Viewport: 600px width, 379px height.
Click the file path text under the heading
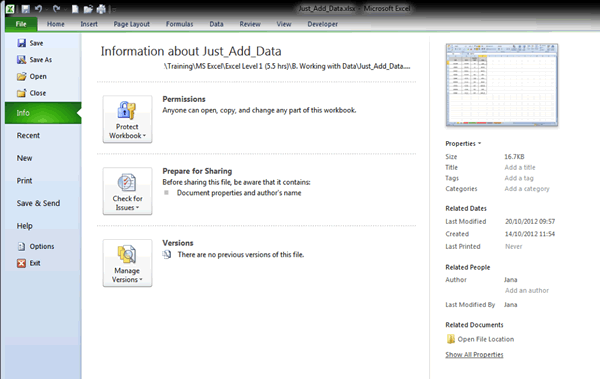coord(287,66)
